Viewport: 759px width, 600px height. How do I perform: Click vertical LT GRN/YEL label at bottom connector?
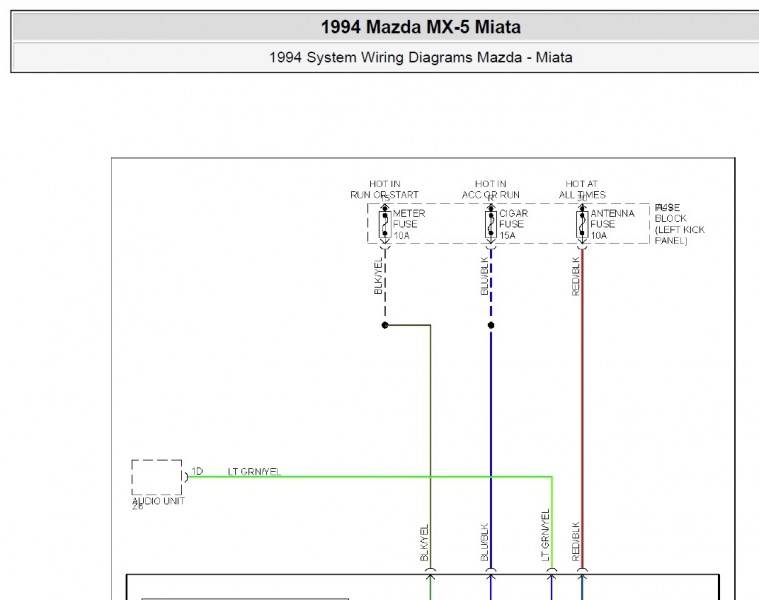pyautogui.click(x=546, y=535)
